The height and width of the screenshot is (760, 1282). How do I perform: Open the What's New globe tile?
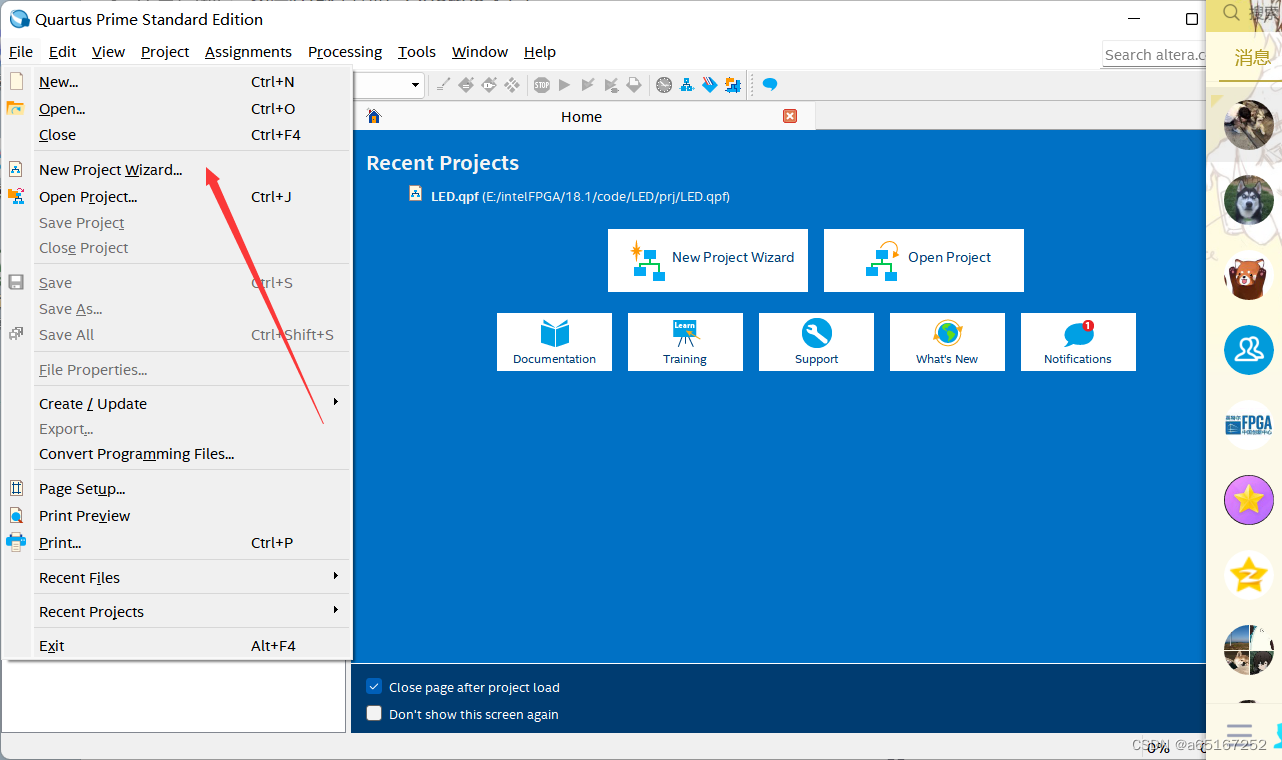(947, 342)
